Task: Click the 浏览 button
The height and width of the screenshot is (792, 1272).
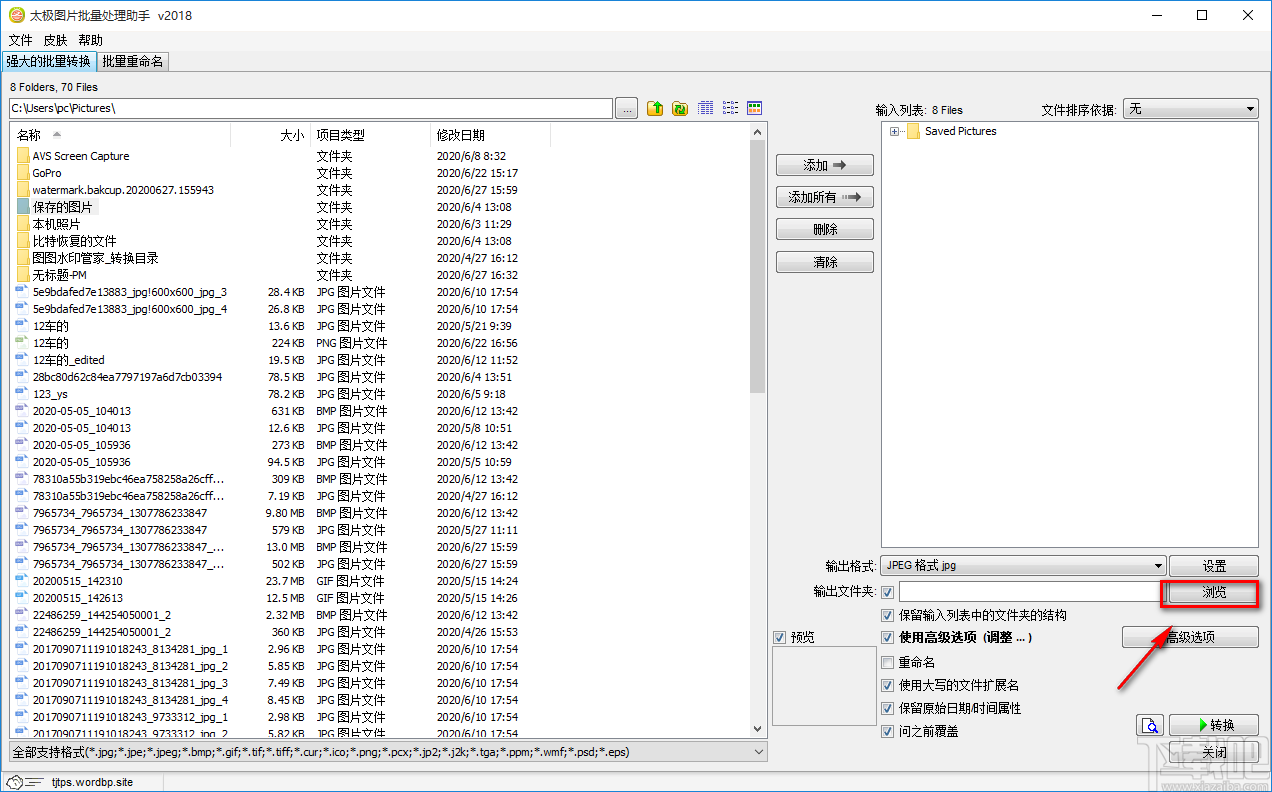Action: point(1214,593)
